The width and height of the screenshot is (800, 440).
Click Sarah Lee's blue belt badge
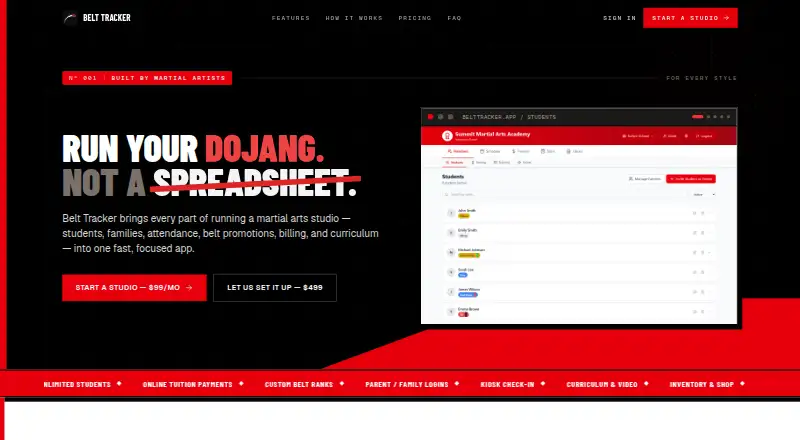coord(463,275)
